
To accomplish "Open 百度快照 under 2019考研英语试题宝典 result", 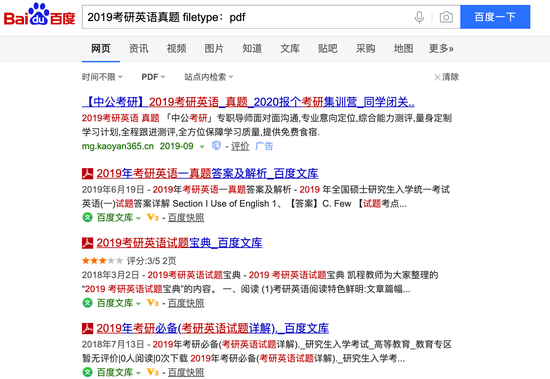I will click(186, 303).
